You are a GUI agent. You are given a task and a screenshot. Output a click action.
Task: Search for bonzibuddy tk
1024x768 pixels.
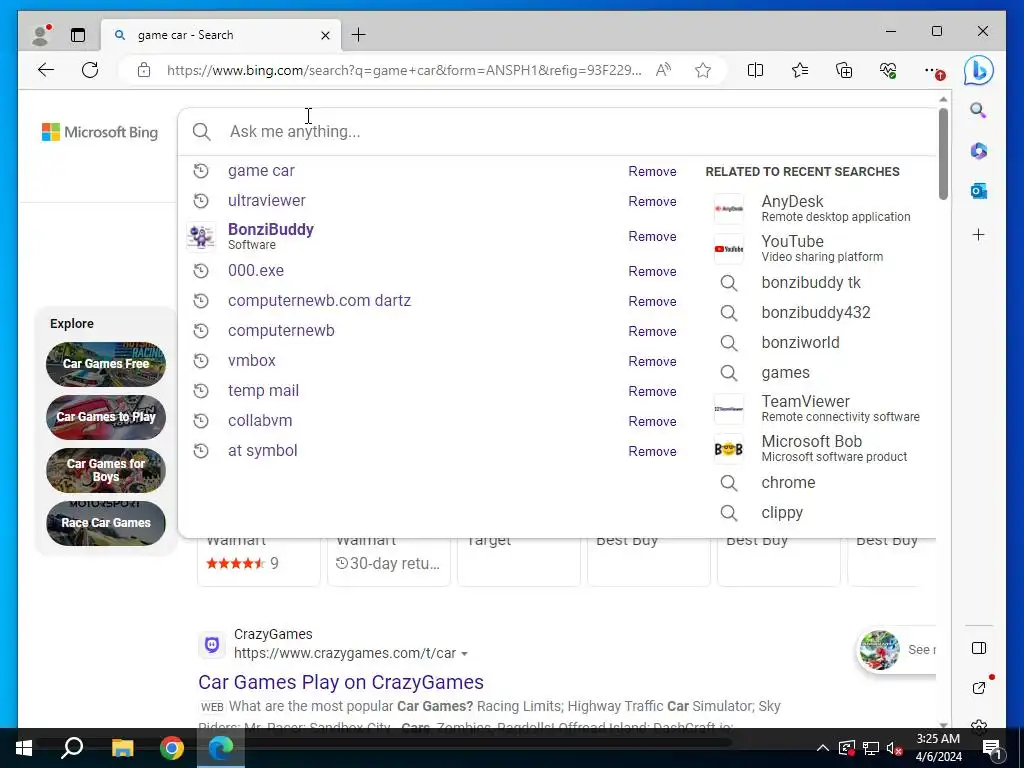[x=810, y=282]
